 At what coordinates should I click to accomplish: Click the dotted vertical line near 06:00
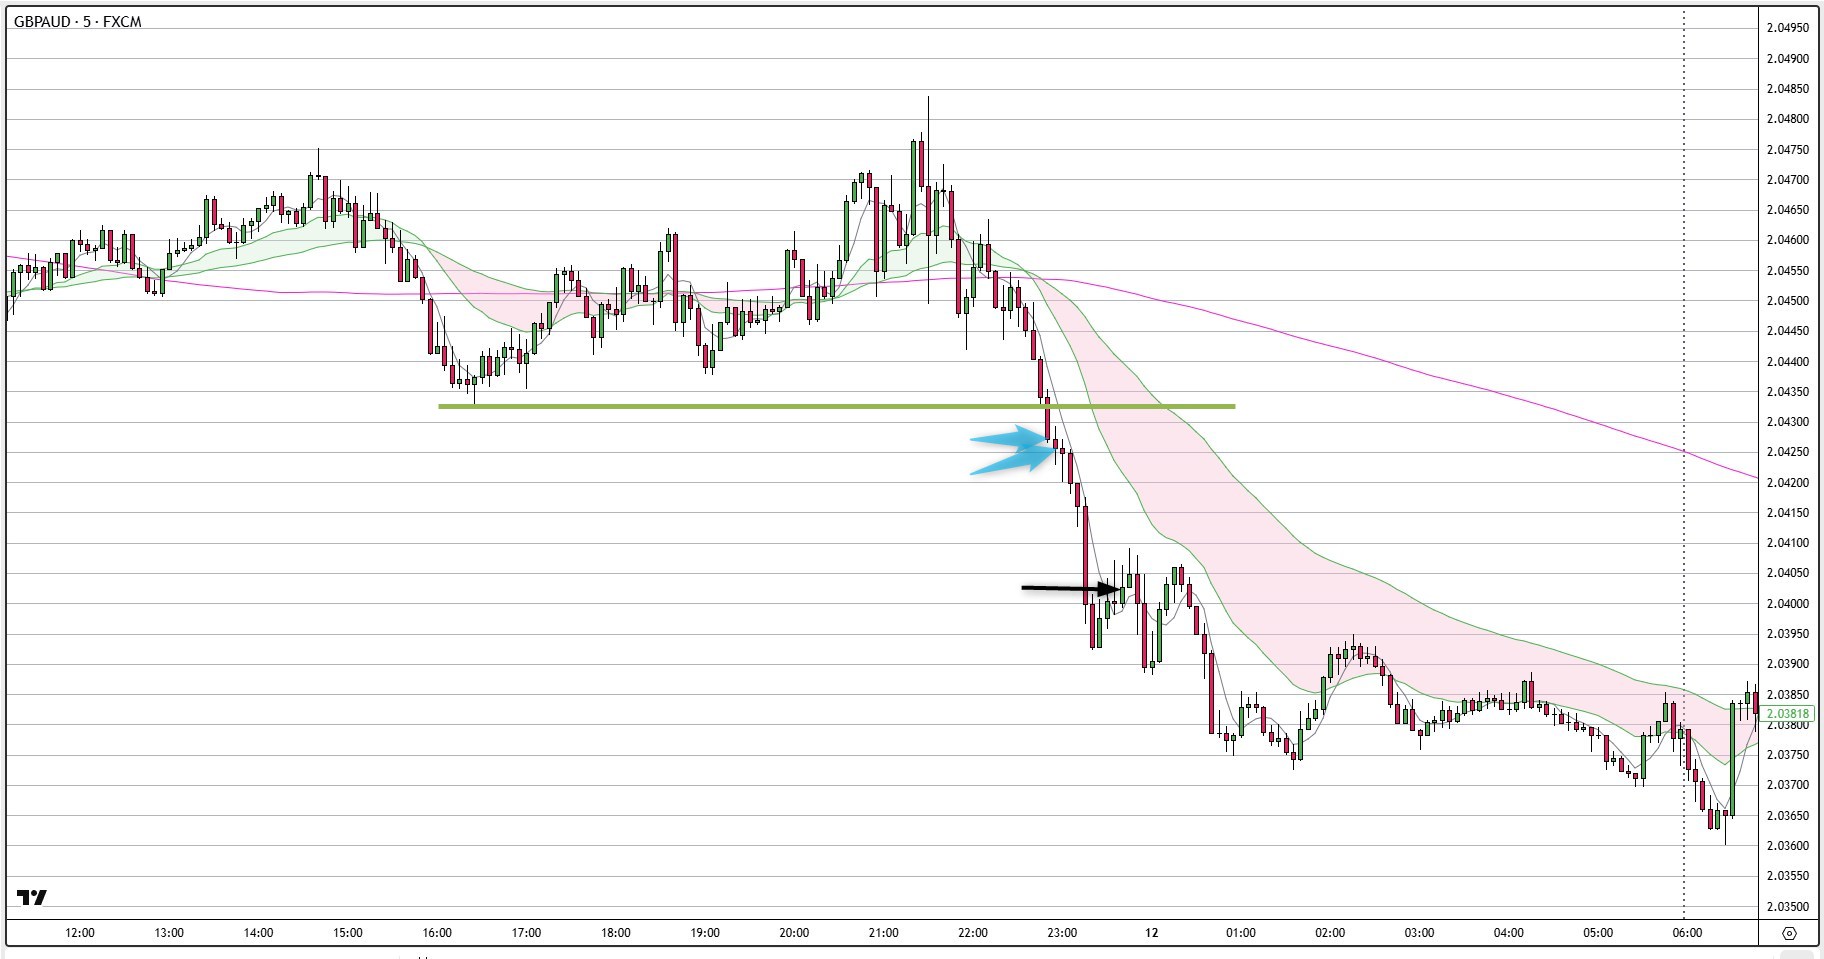(x=1684, y=400)
